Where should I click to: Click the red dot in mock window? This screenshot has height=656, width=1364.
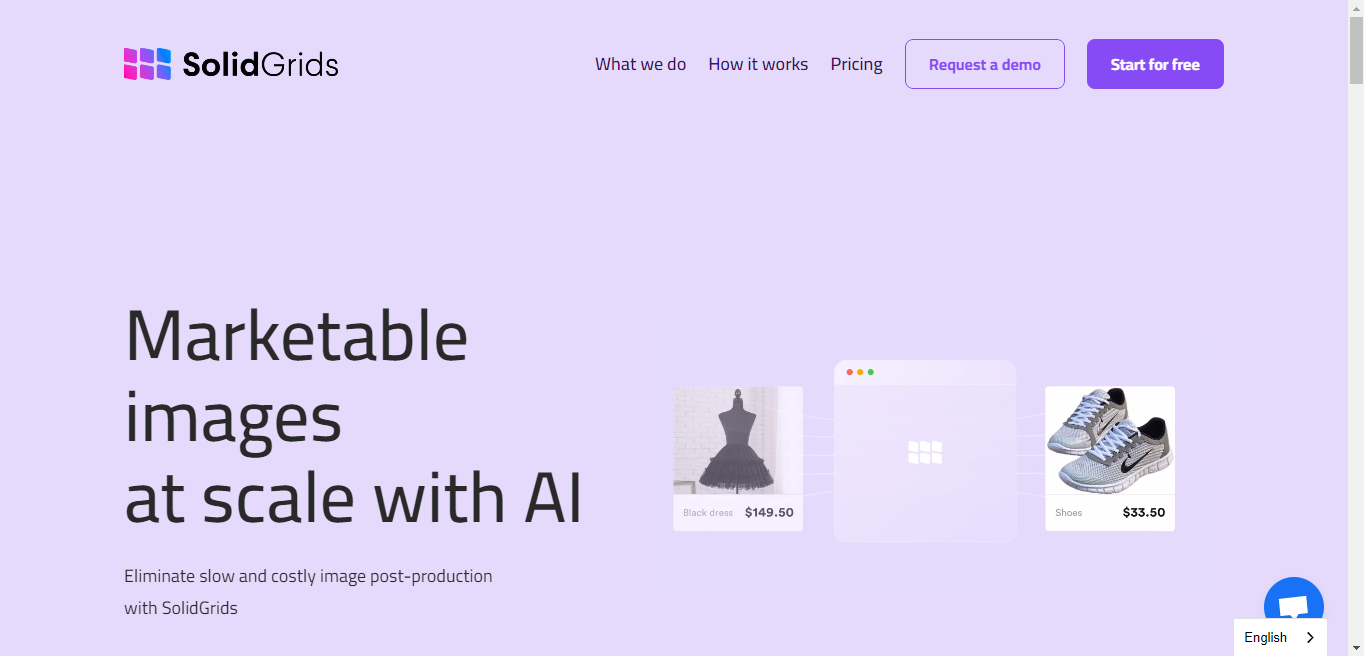coord(850,372)
